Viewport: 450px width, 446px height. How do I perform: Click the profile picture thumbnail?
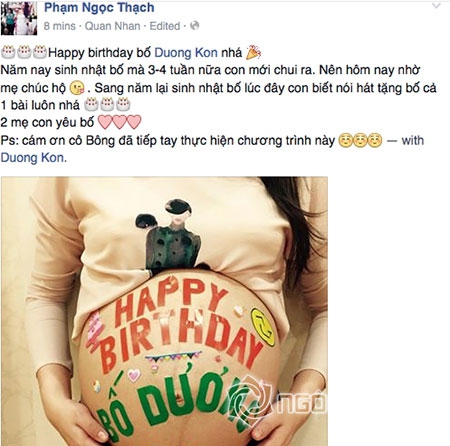tap(19, 18)
